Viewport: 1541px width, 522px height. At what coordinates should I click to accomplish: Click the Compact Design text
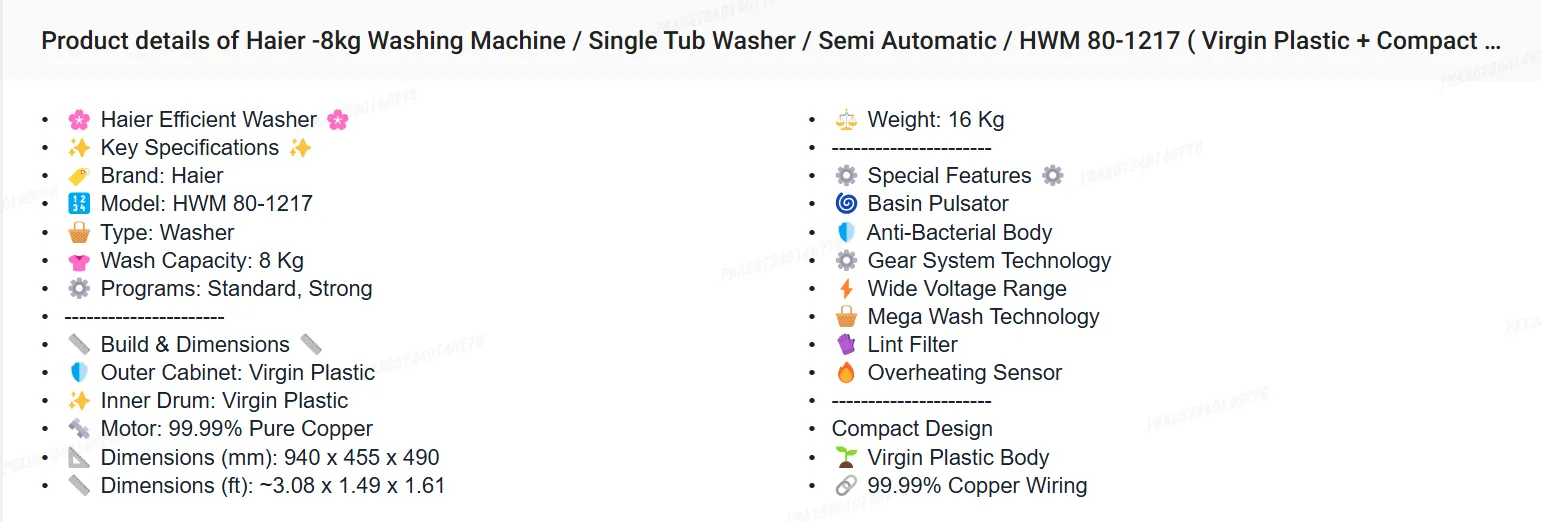[912, 429]
